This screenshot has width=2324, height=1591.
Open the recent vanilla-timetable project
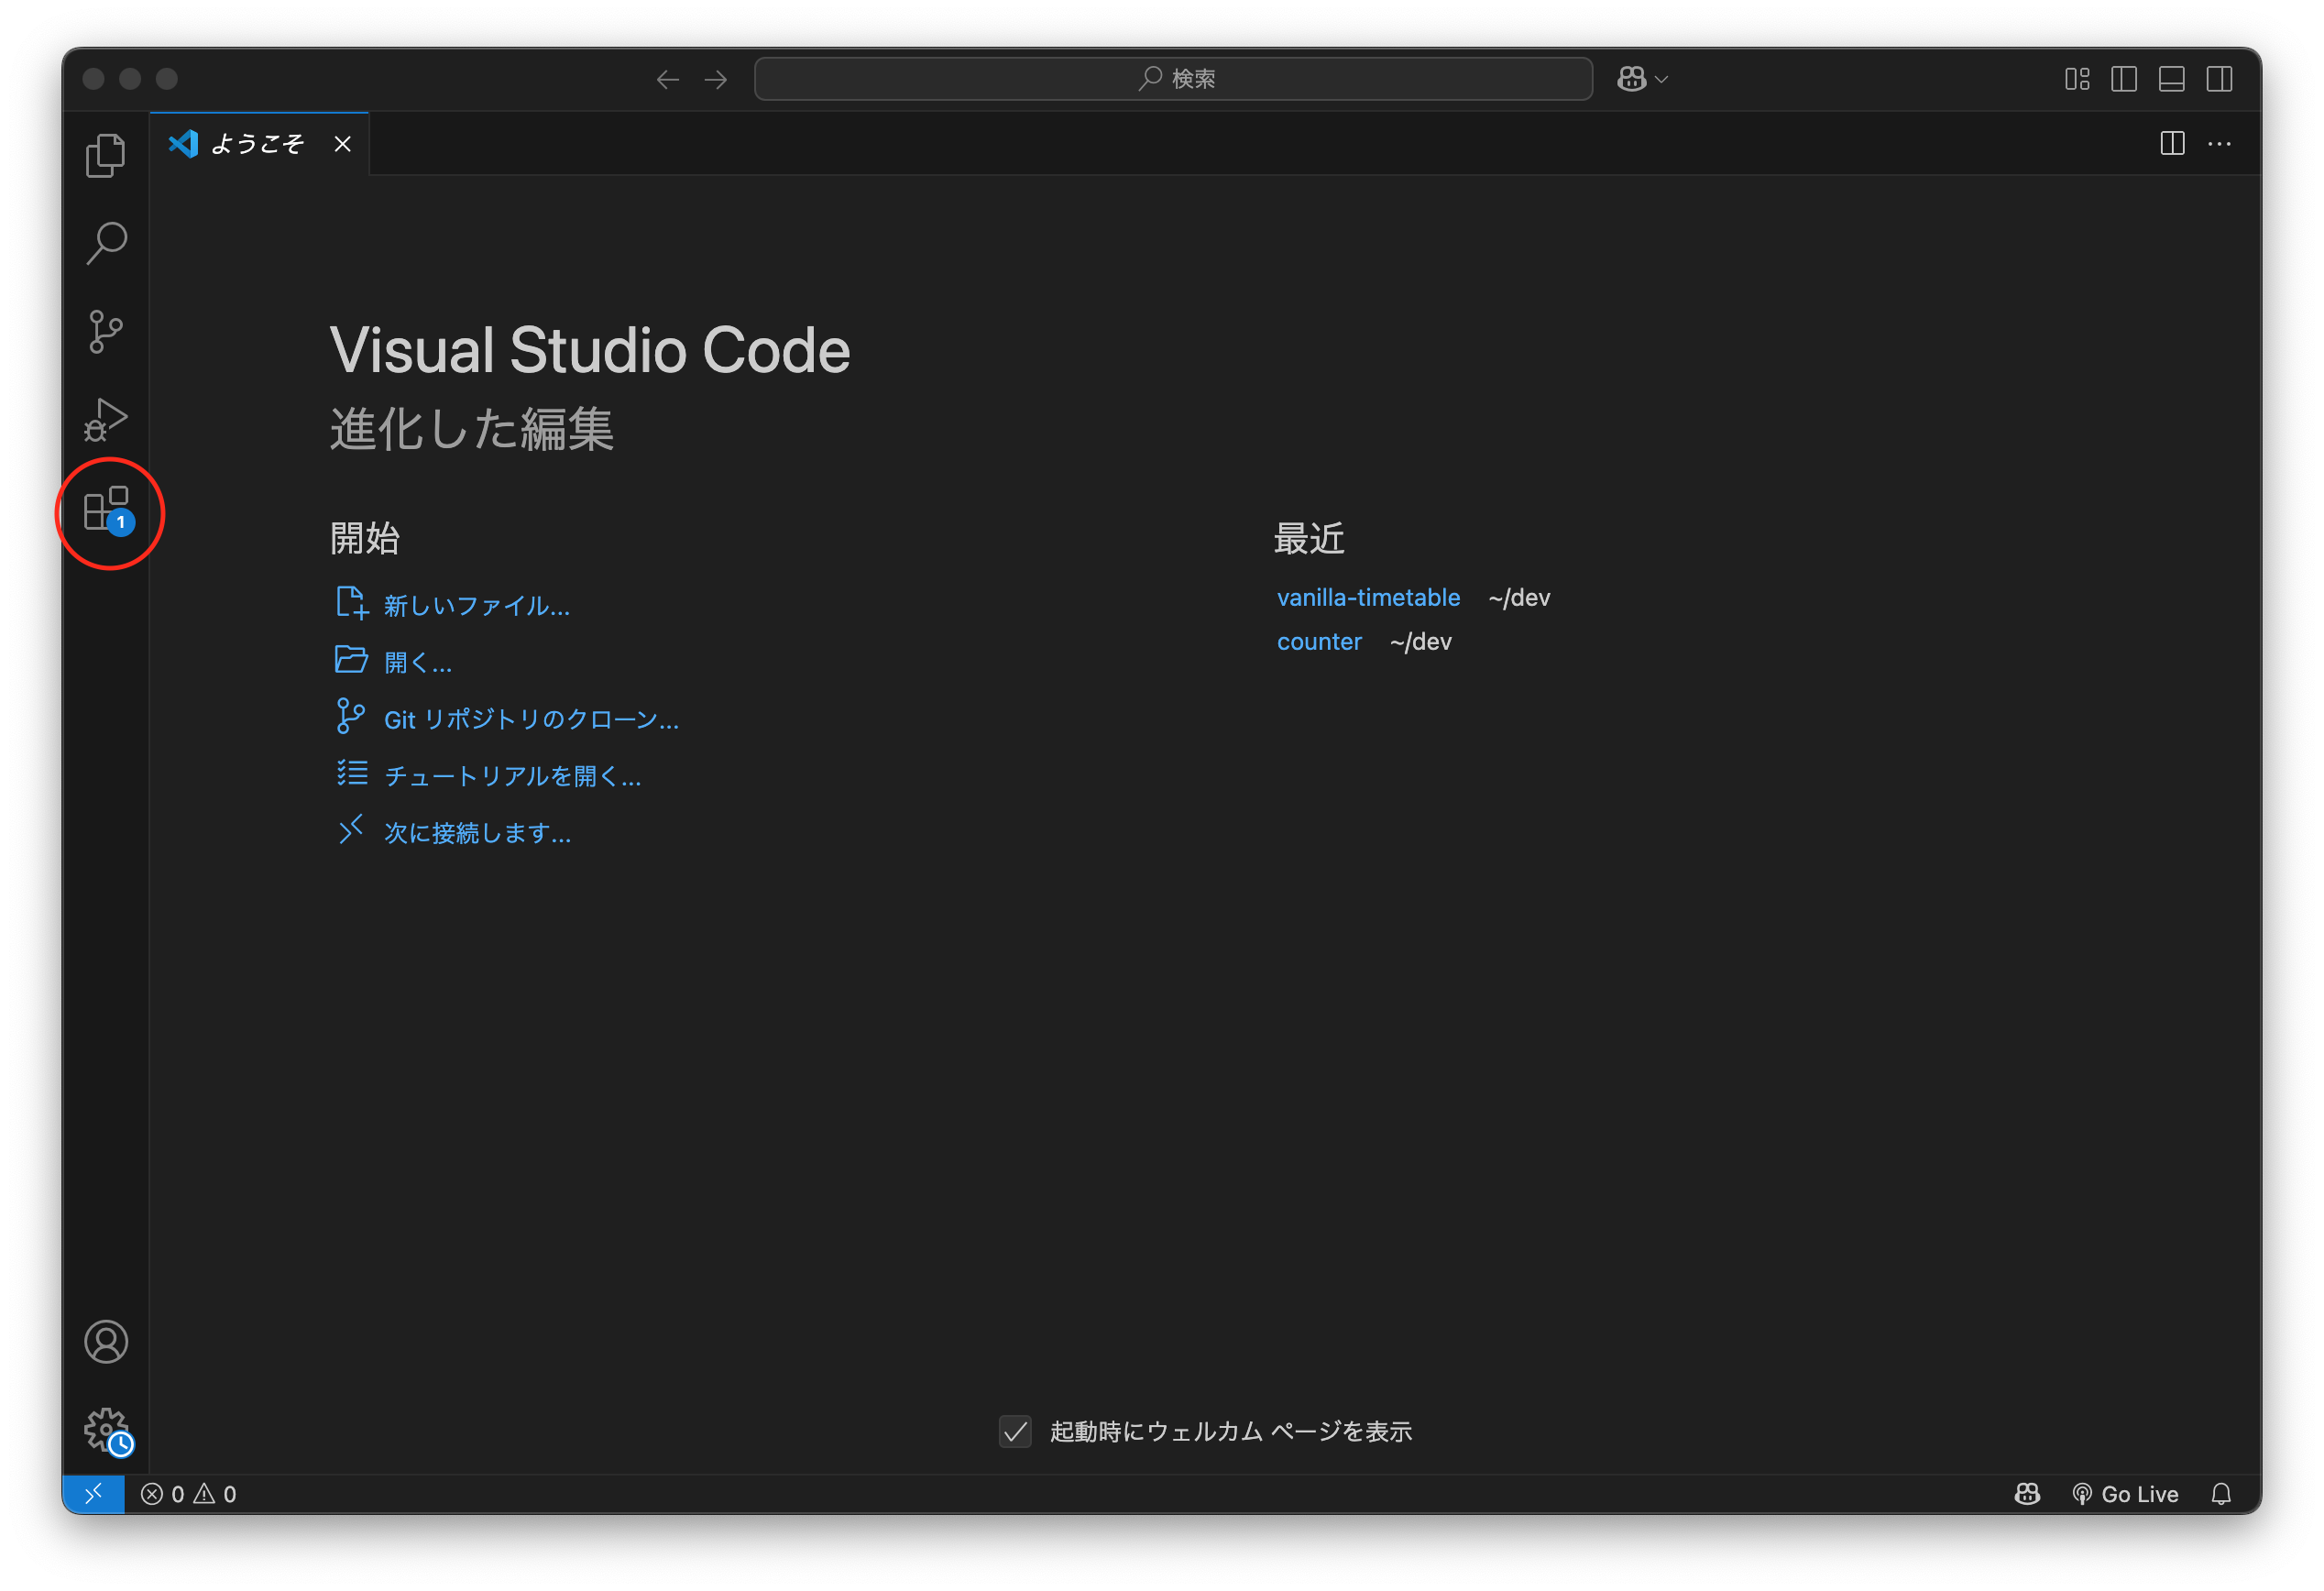click(x=1368, y=598)
